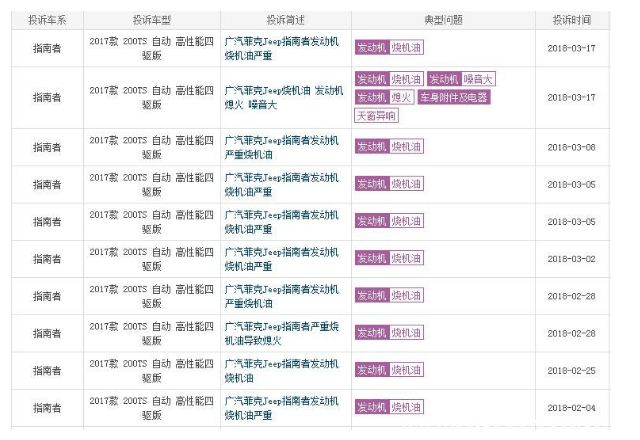The image size is (640, 440).
Task: Click the 投诉简述 column header
Action: coord(286,20)
